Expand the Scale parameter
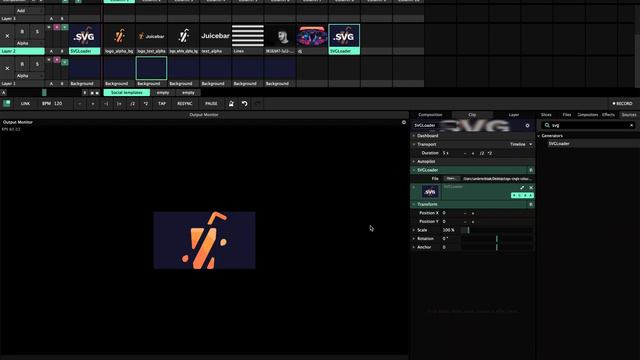 [x=414, y=230]
